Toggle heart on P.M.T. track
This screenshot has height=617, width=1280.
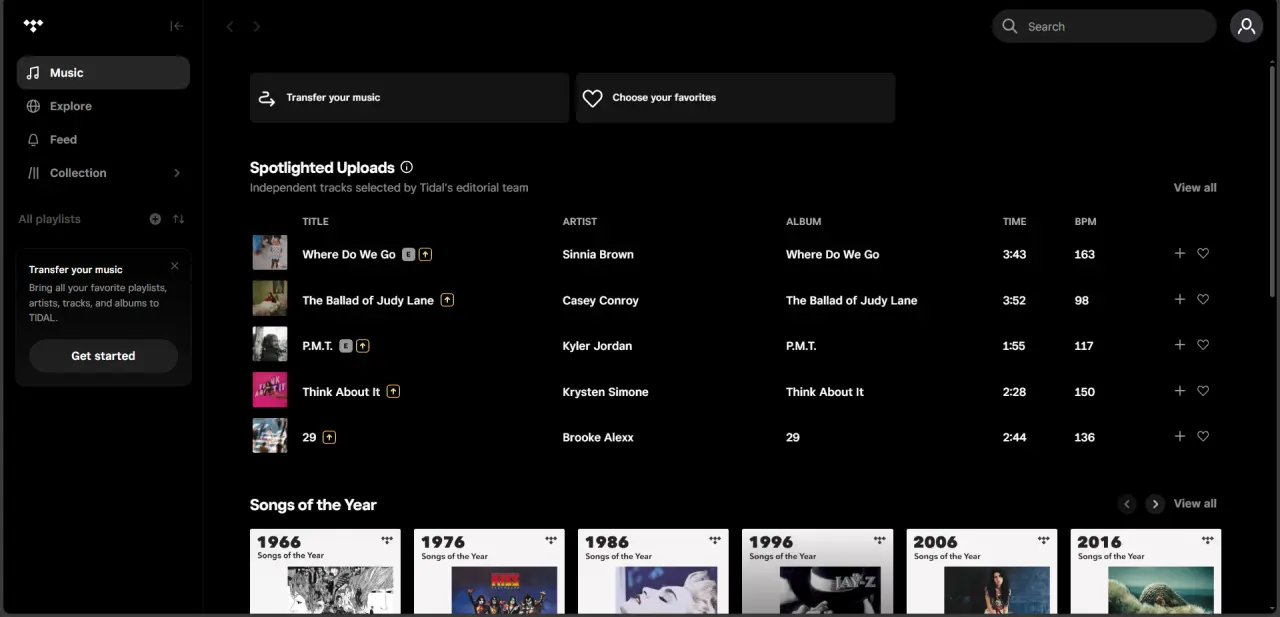coord(1203,345)
